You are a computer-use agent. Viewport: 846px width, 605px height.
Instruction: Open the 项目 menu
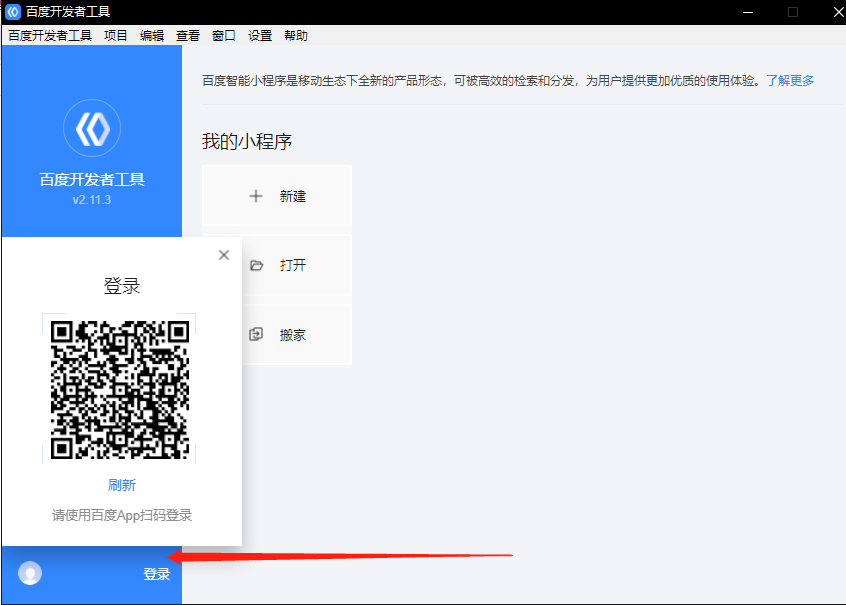tap(115, 36)
